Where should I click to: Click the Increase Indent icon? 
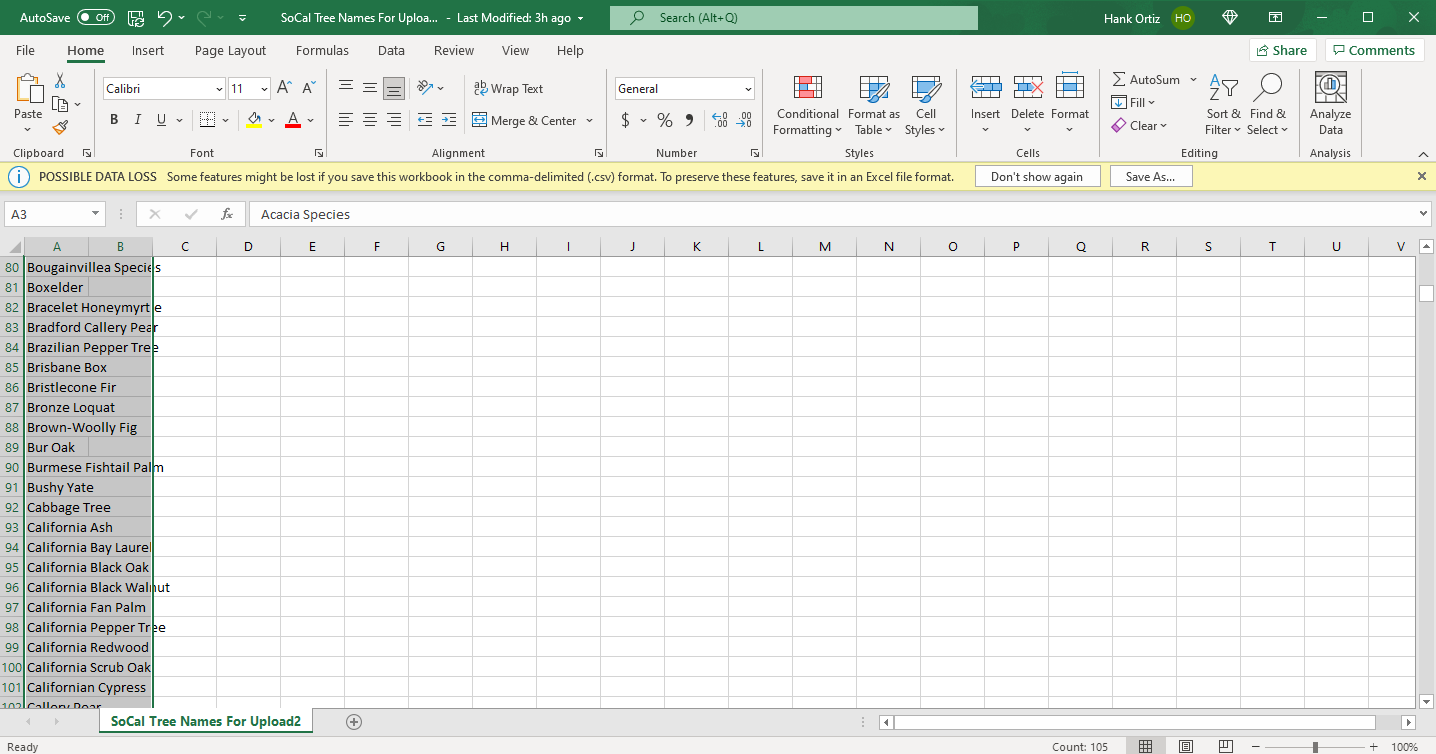point(449,120)
